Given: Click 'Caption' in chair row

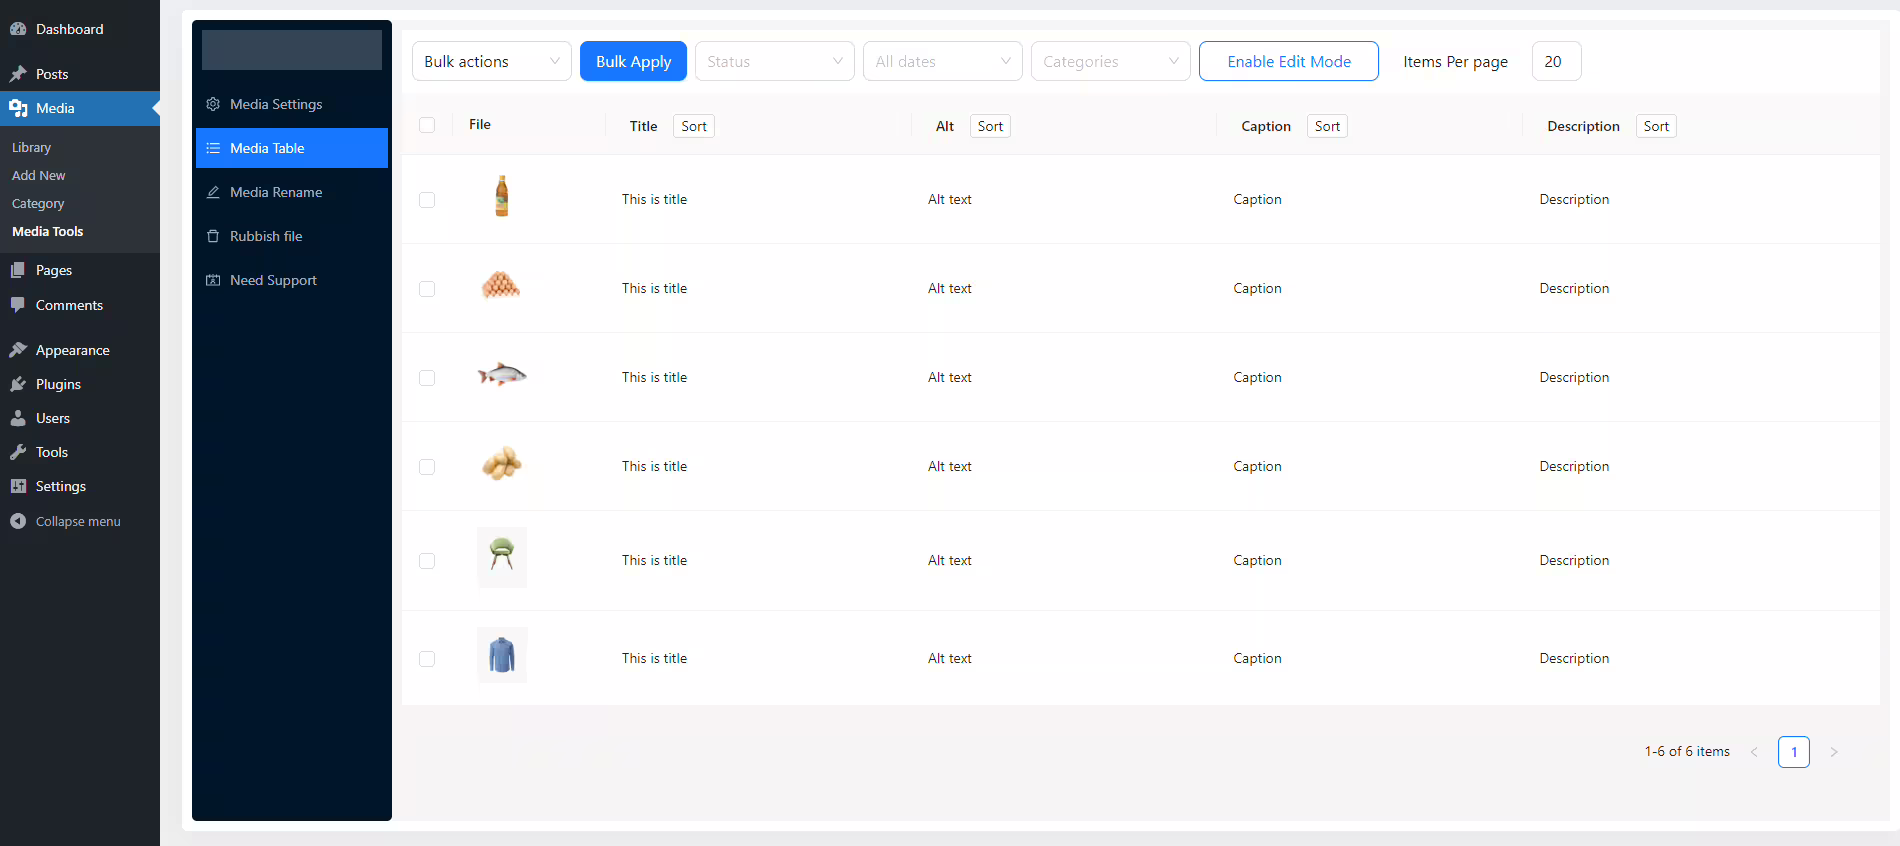Looking at the screenshot, I should 1257,560.
